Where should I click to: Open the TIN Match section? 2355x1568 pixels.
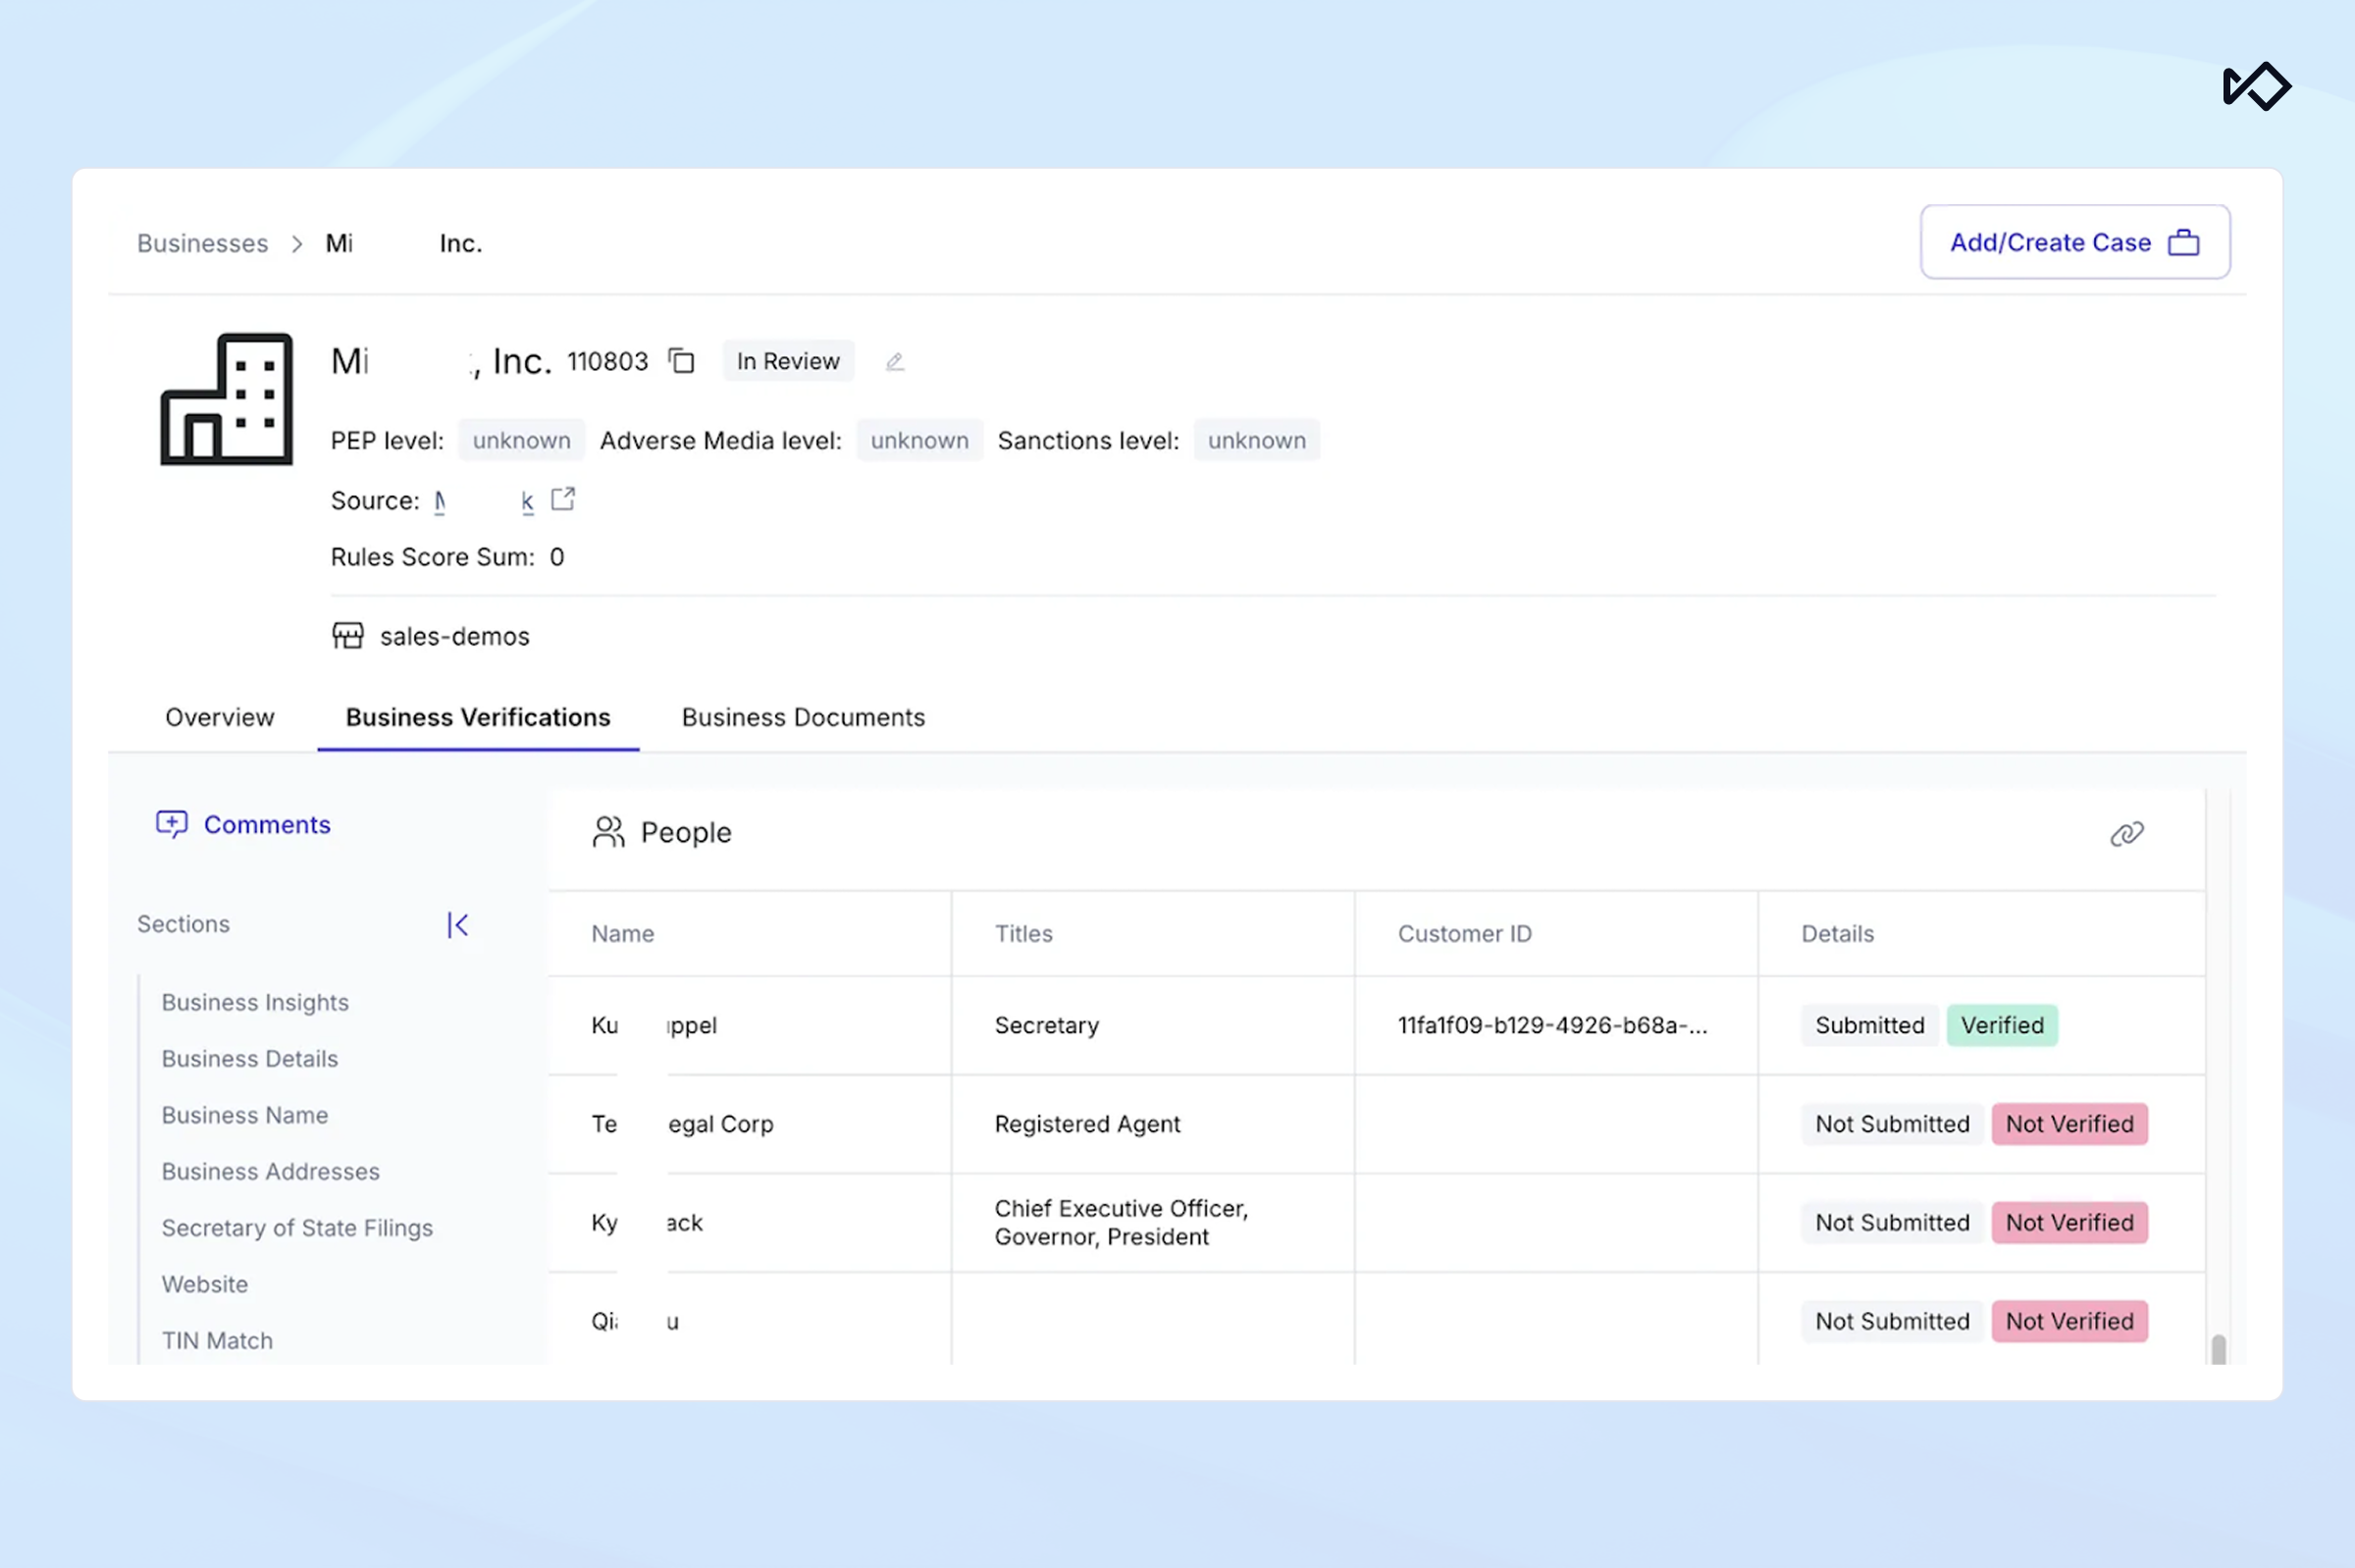click(217, 1340)
